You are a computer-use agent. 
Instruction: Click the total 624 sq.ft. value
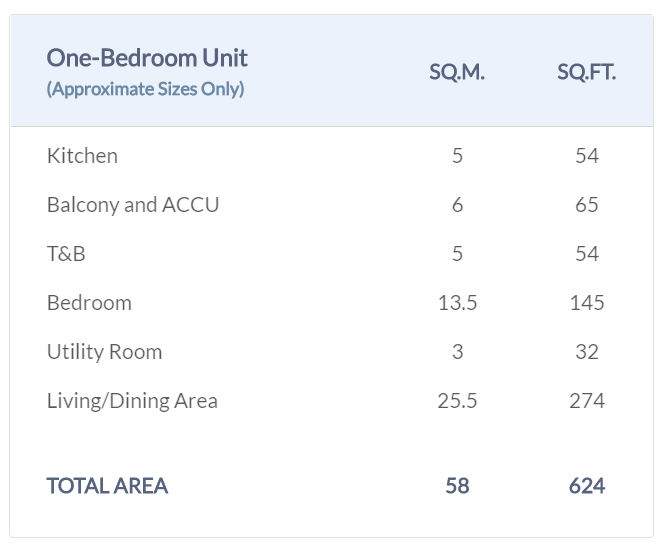587,486
